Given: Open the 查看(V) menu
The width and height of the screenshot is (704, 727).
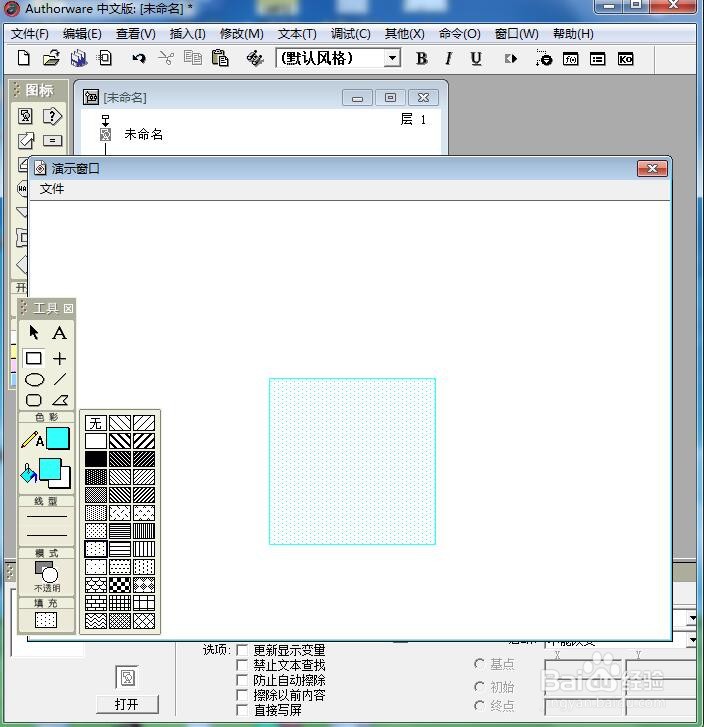Looking at the screenshot, I should [x=135, y=34].
